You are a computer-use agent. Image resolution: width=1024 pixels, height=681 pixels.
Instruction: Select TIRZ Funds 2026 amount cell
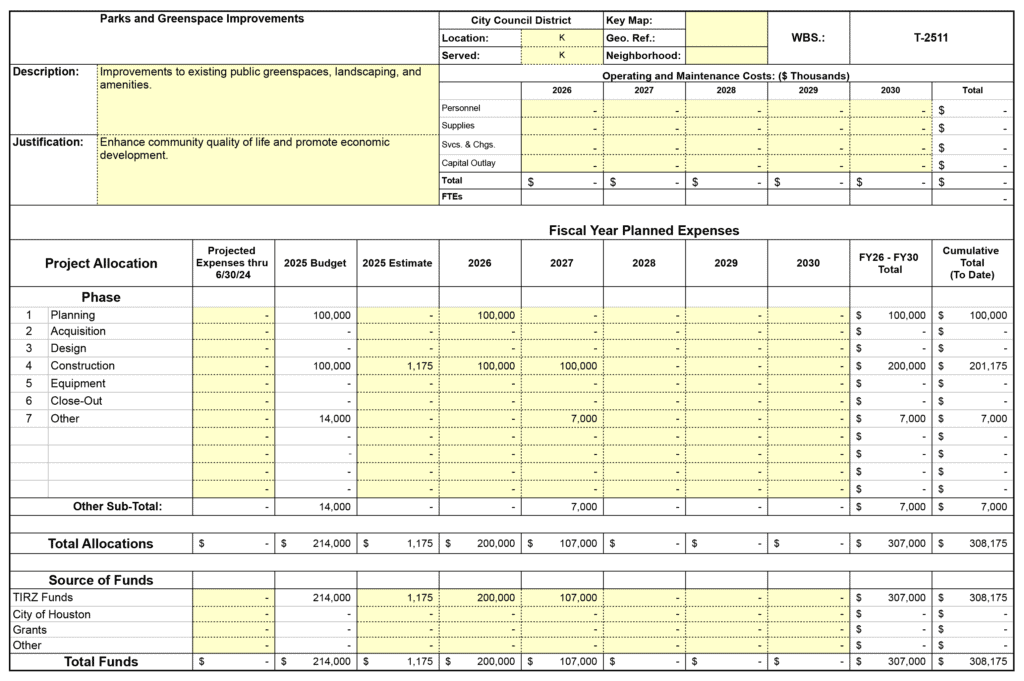(479, 597)
